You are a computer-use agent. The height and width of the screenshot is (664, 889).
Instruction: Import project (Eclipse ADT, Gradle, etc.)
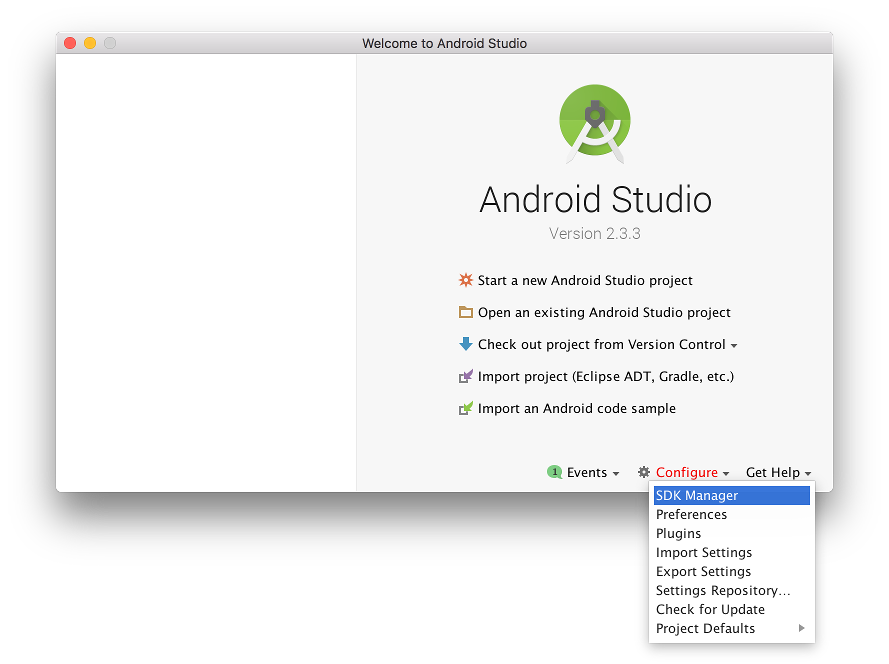coord(606,377)
